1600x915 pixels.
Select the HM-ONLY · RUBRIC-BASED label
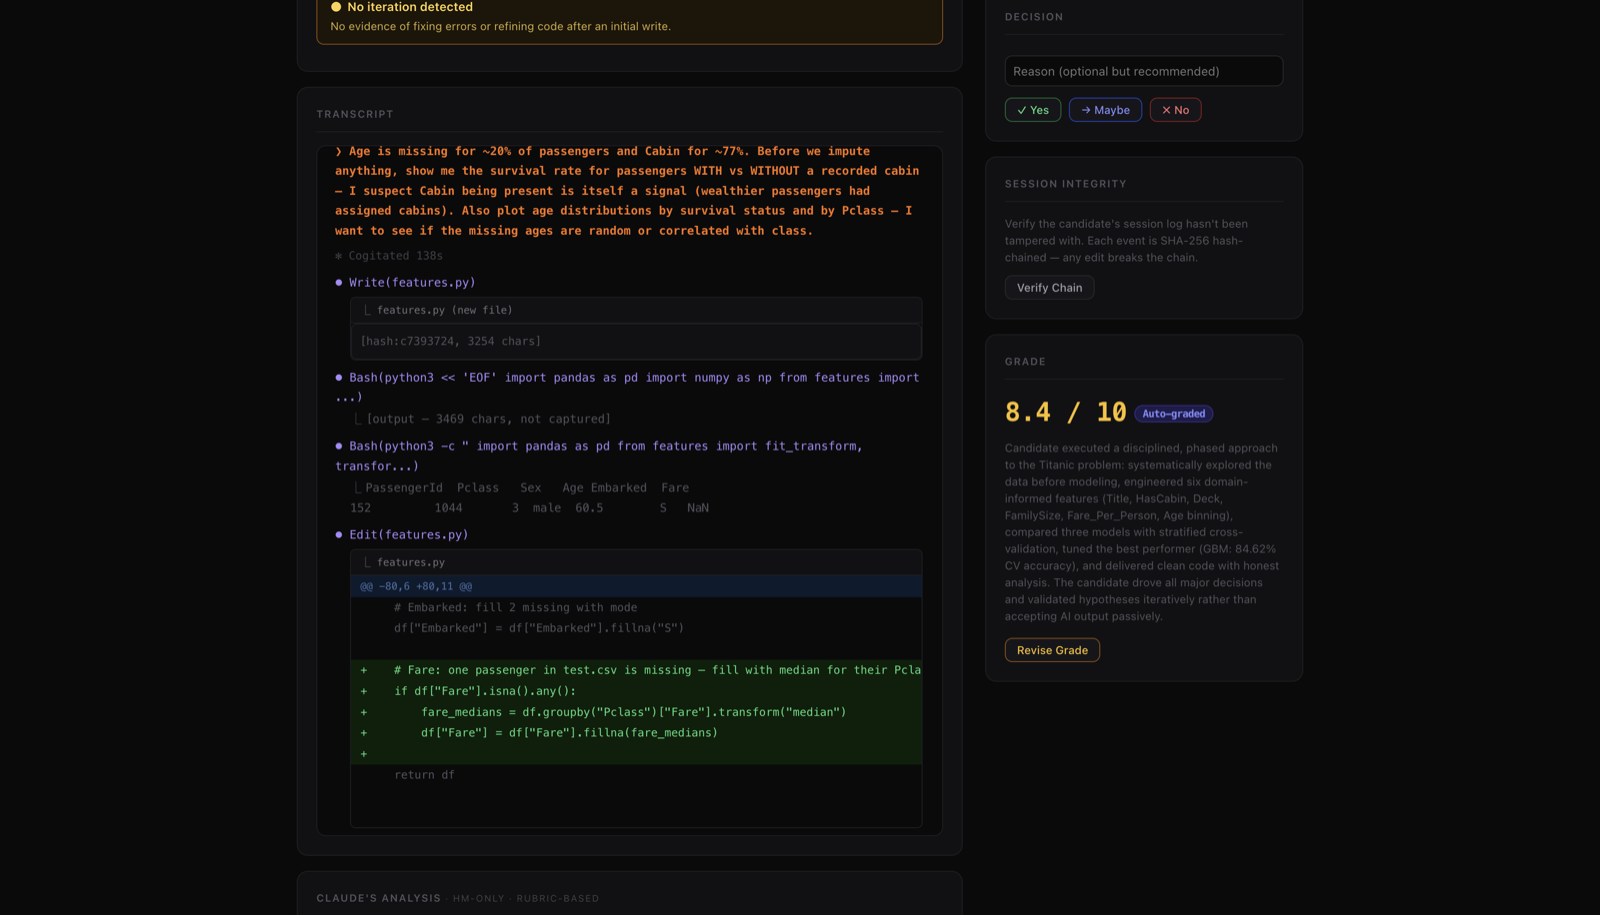[x=526, y=898]
